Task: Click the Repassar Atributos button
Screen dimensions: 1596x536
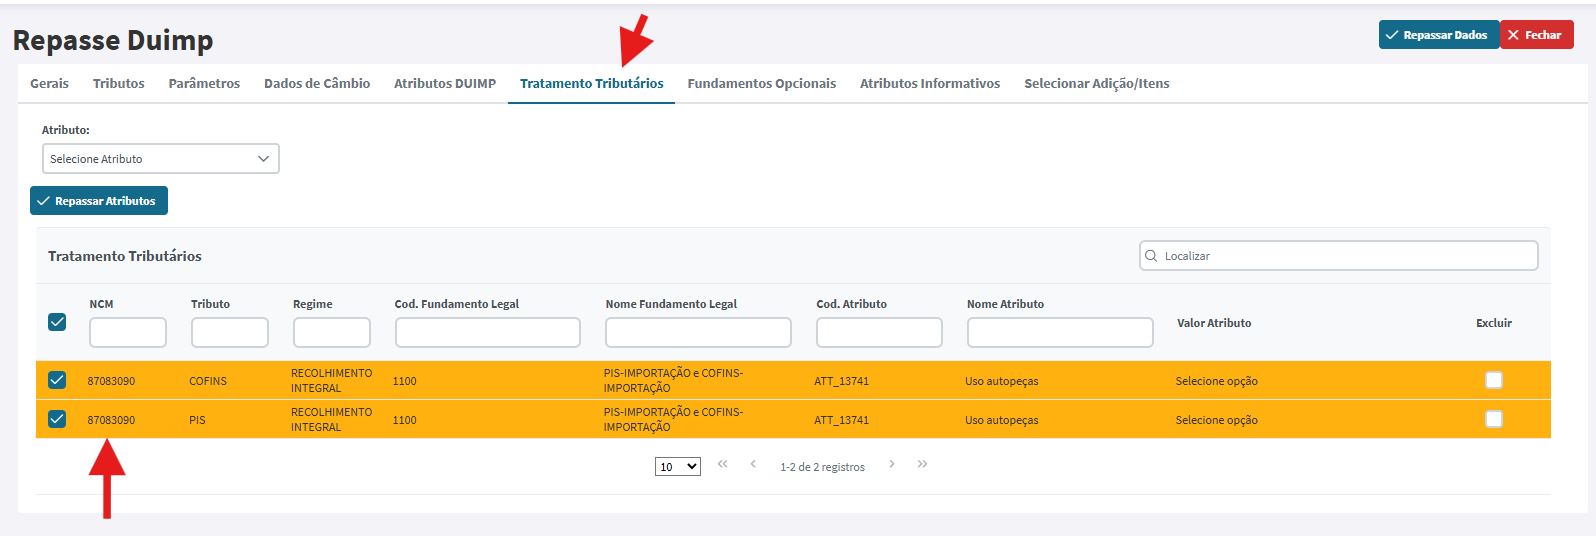Action: (x=99, y=201)
